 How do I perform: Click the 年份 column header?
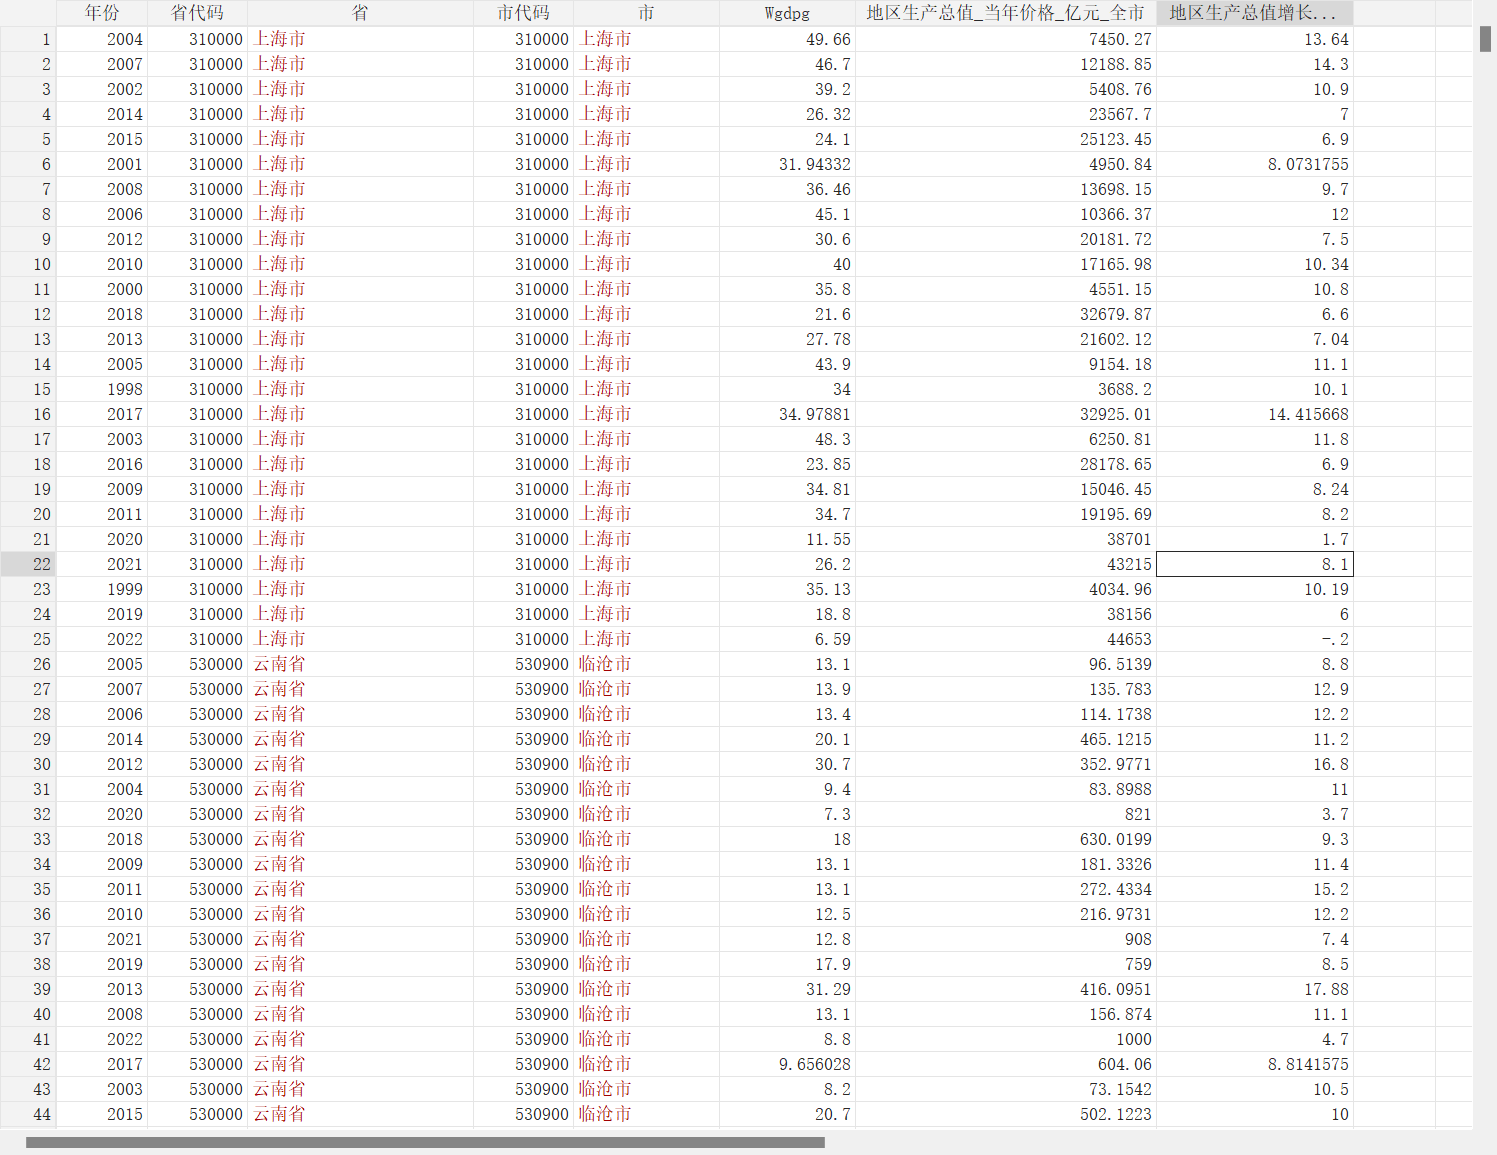101,13
